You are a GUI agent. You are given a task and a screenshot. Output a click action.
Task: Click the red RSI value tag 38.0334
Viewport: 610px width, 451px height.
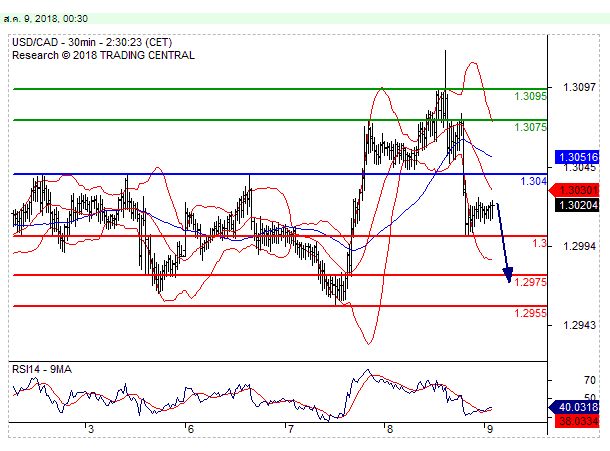click(x=577, y=421)
